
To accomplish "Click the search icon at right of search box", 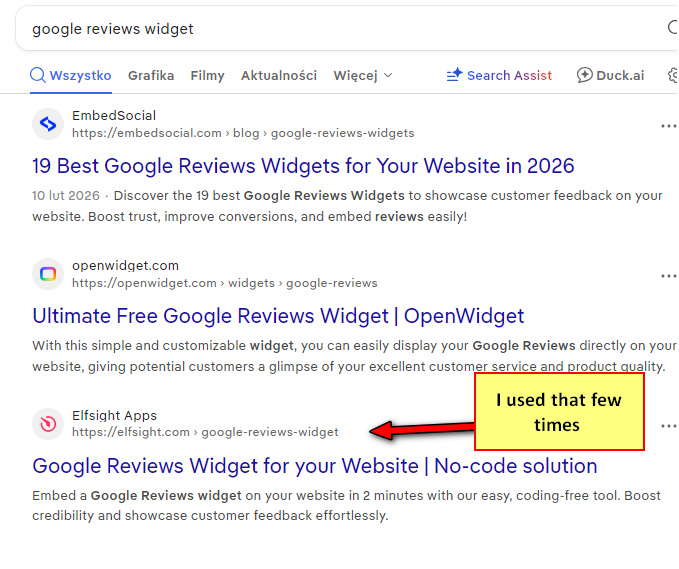I will pos(673,28).
